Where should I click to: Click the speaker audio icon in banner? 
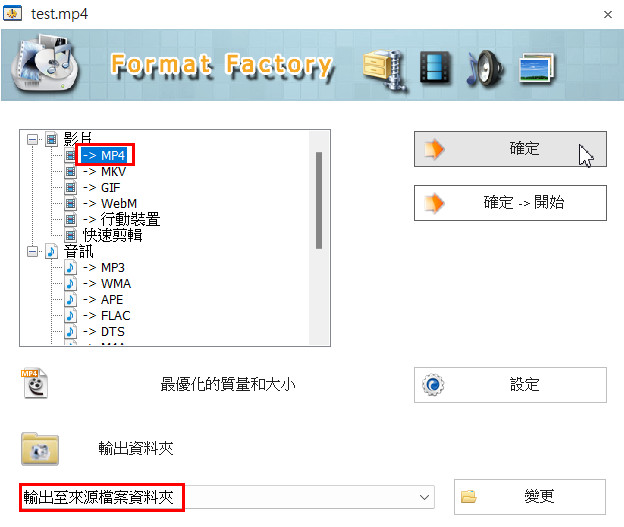(x=484, y=68)
